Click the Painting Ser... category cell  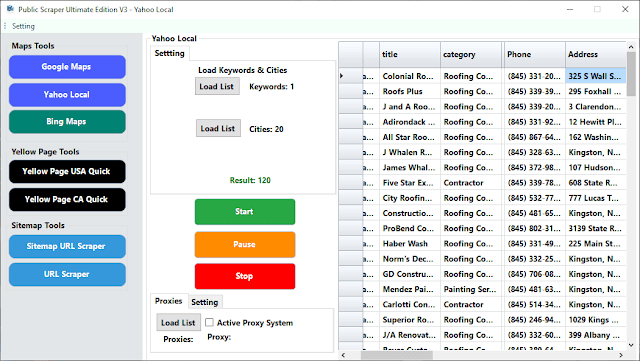click(x=471, y=290)
